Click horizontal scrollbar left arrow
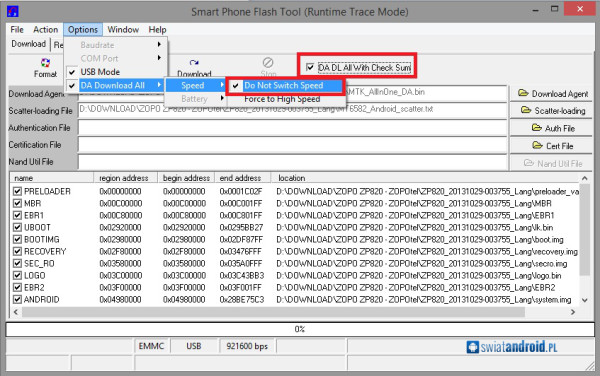This screenshot has height=376, width=600. pyautogui.click(x=16, y=312)
